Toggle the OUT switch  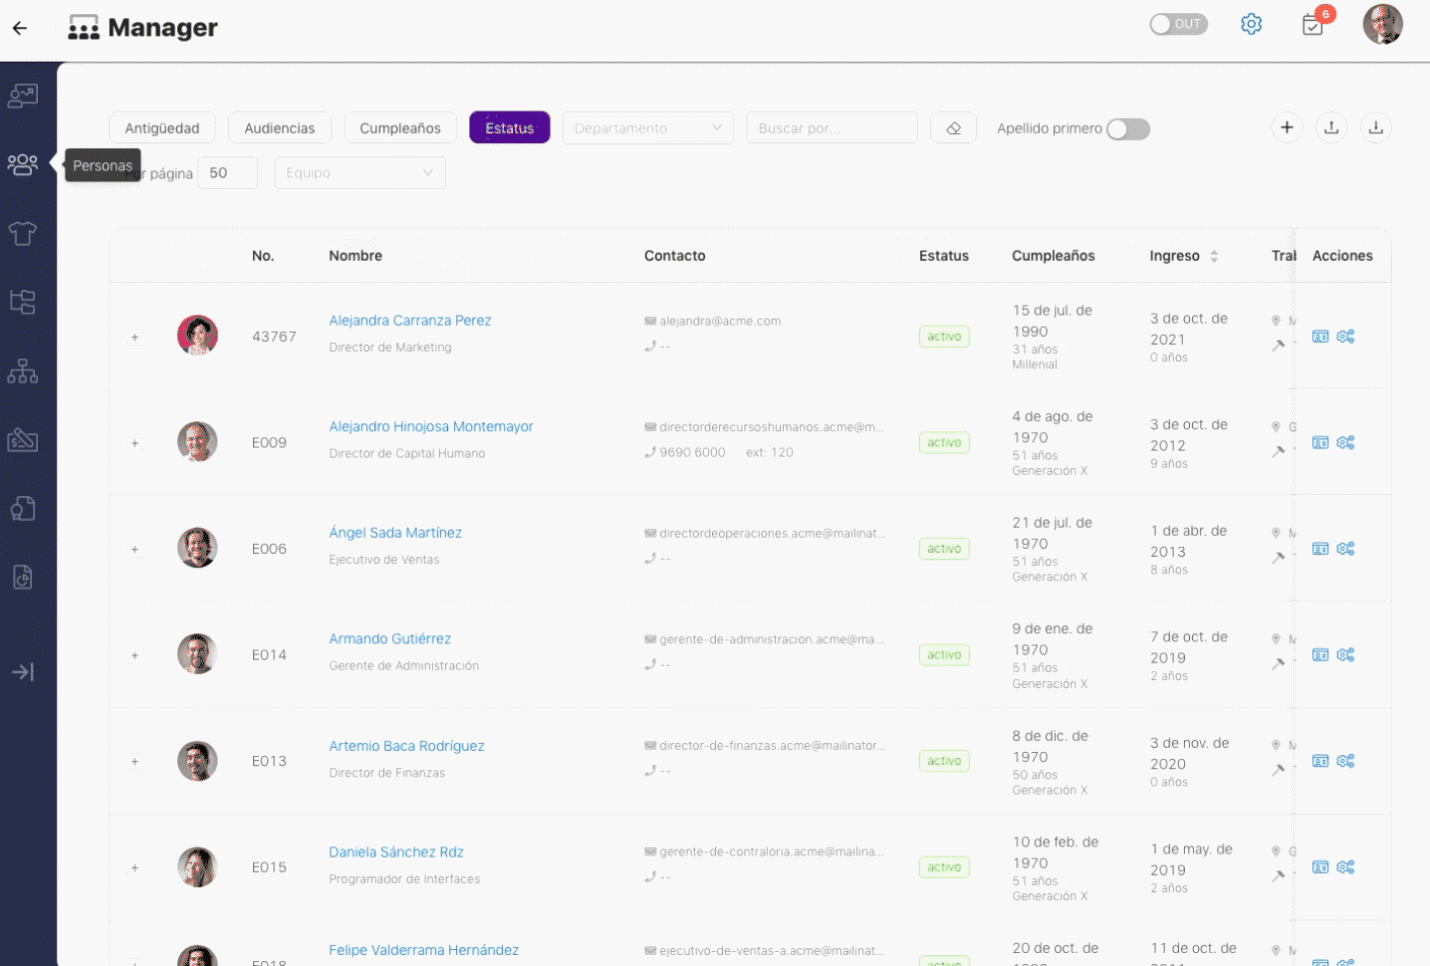coord(1178,24)
